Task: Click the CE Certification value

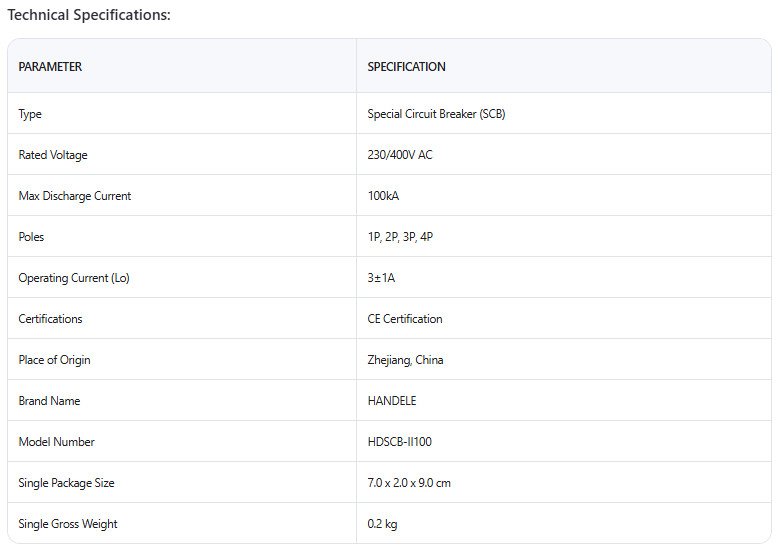Action: (405, 319)
